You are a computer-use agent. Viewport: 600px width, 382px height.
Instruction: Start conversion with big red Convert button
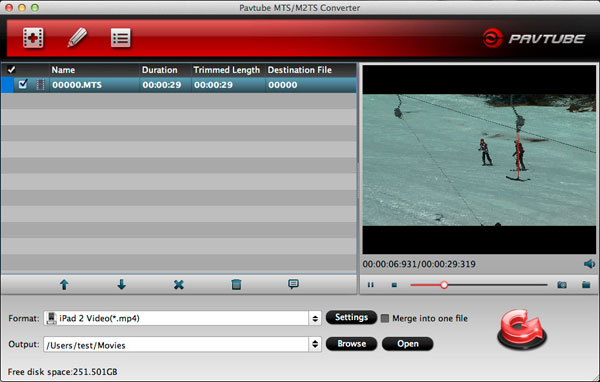[x=522, y=330]
